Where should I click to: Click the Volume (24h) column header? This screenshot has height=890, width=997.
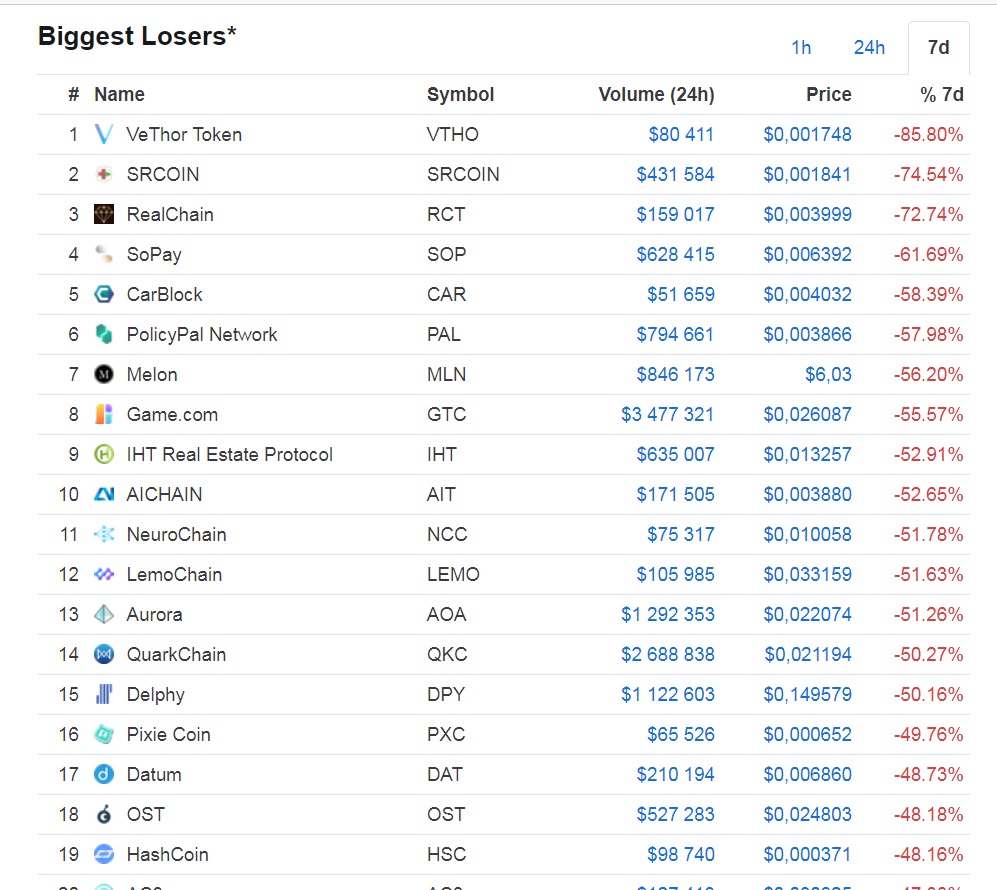click(x=656, y=94)
